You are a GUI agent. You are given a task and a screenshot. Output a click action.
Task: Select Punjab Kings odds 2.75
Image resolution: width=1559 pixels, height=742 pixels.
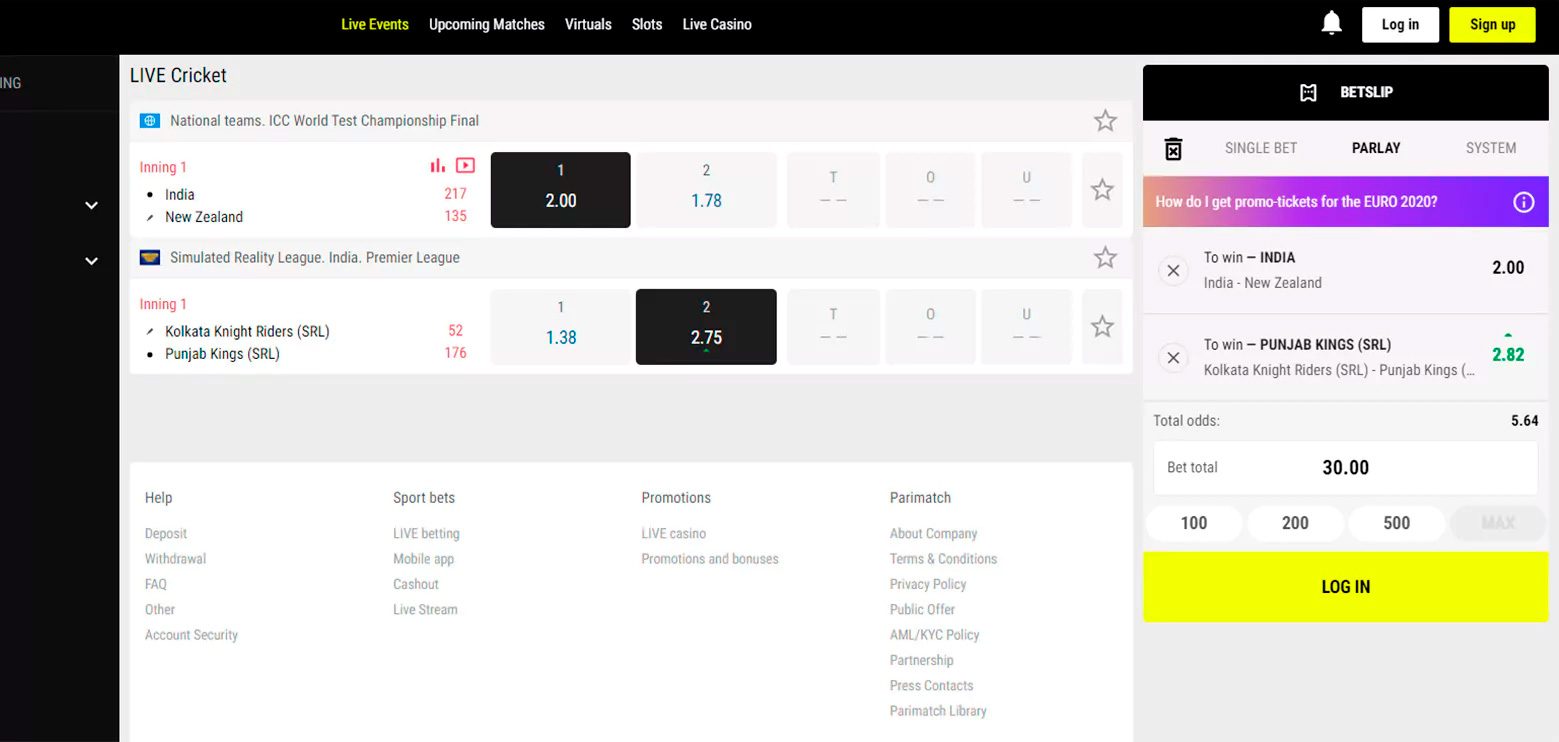click(x=706, y=327)
